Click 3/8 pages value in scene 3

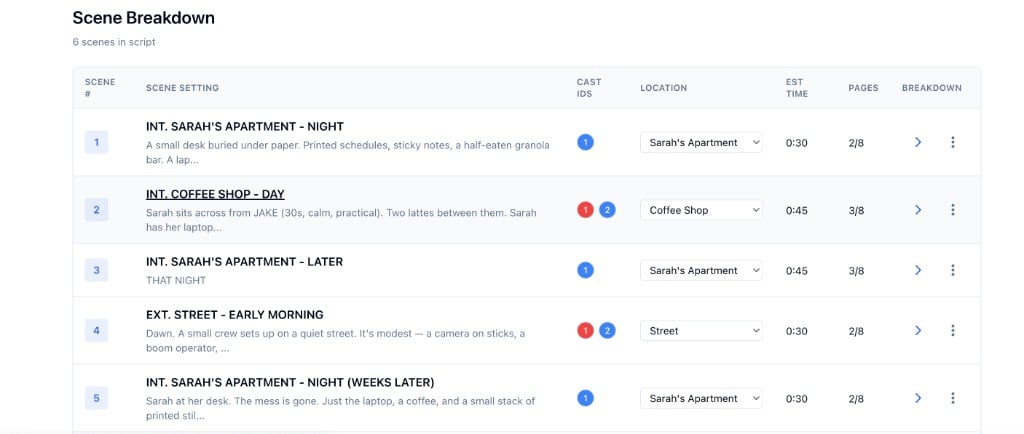pos(856,271)
